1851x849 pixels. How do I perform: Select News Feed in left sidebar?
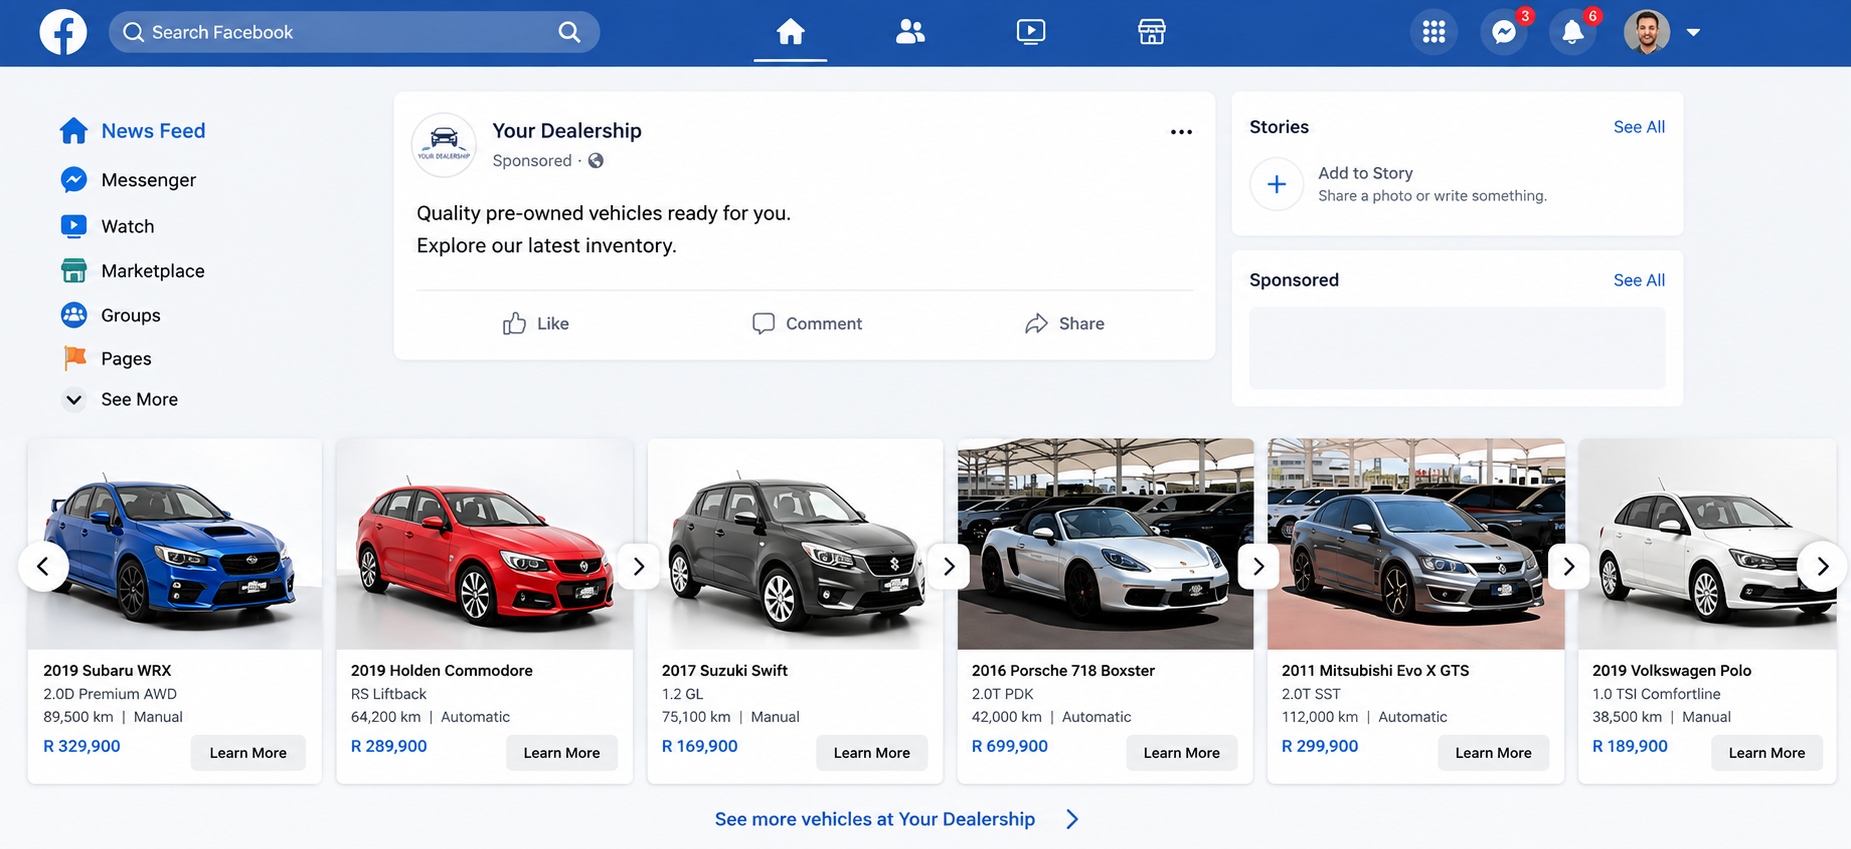[133, 131]
